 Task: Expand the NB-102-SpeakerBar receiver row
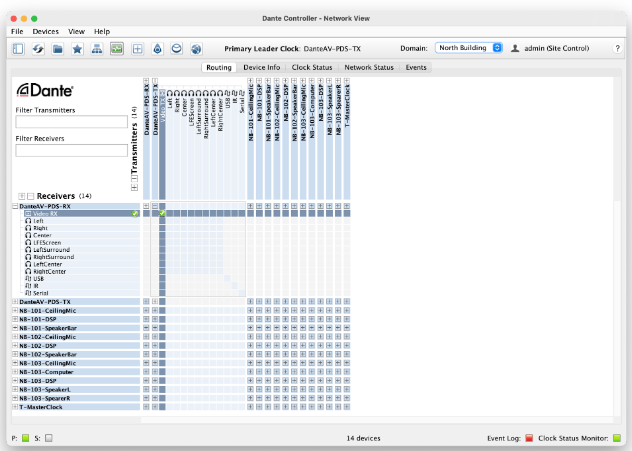click(15, 354)
